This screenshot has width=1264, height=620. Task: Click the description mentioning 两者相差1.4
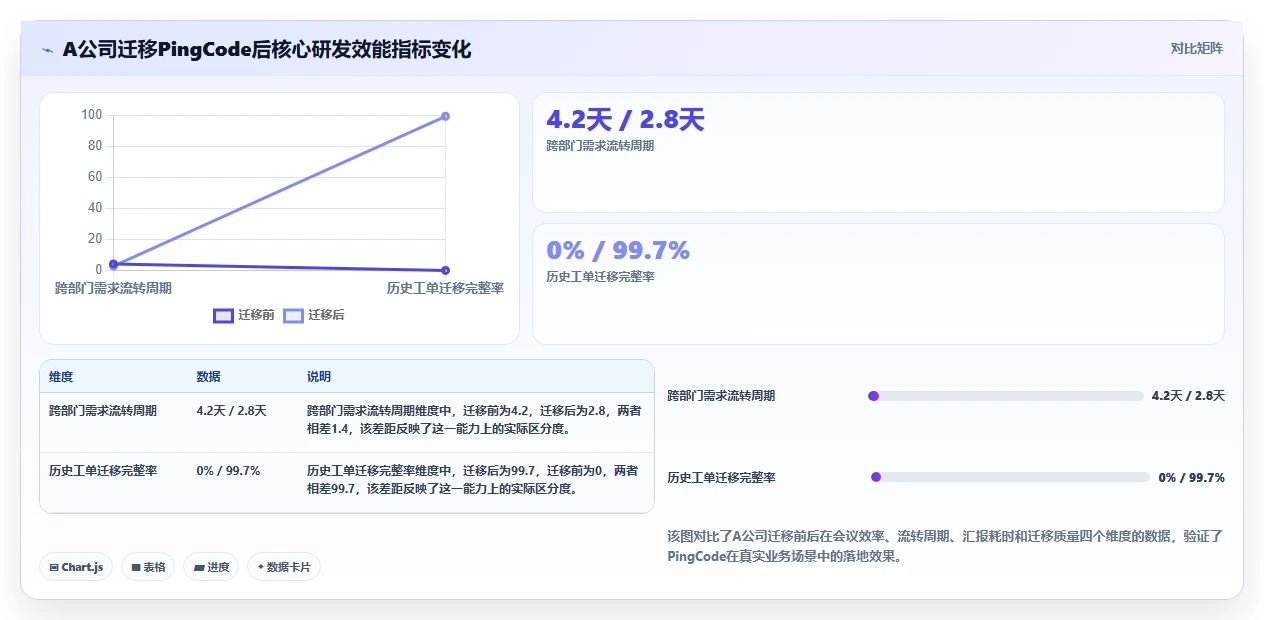coord(474,420)
